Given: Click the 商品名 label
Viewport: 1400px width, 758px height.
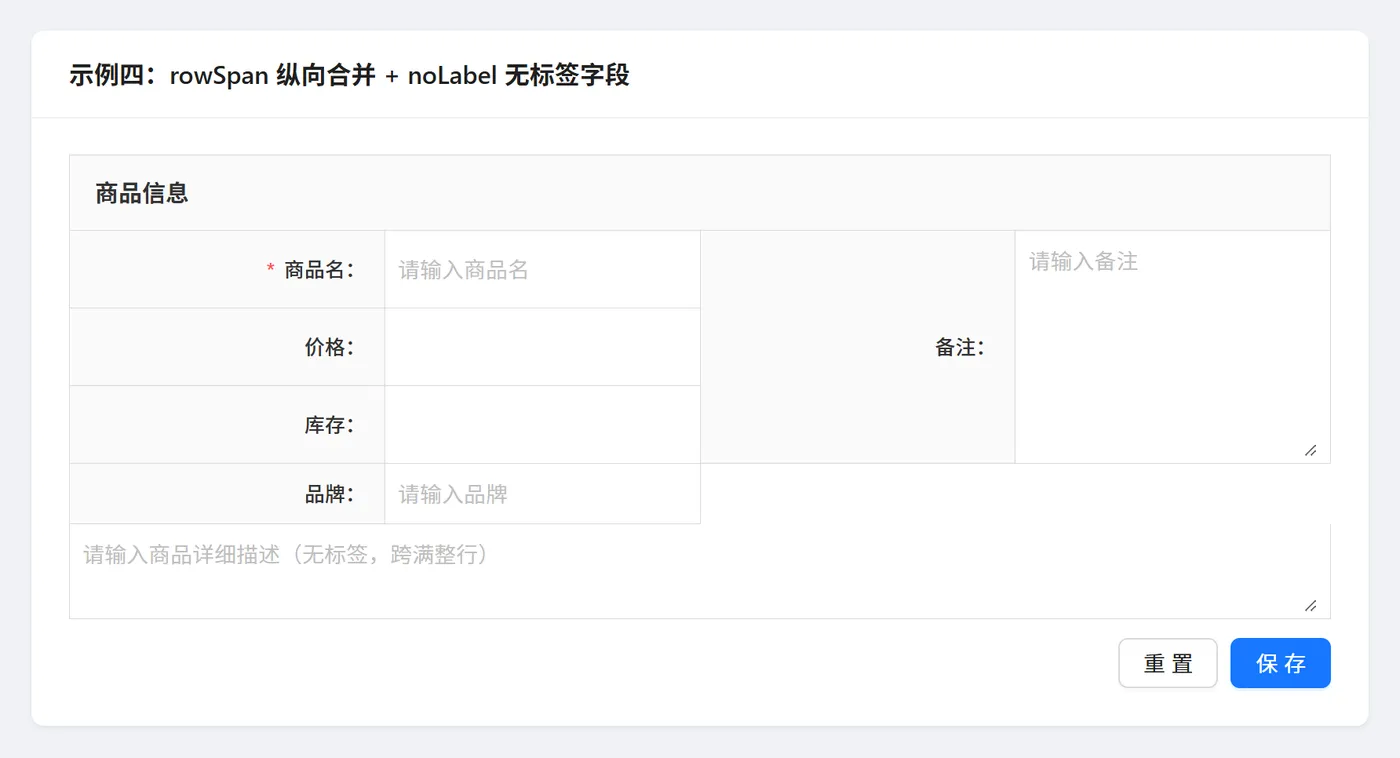Looking at the screenshot, I should 316,270.
